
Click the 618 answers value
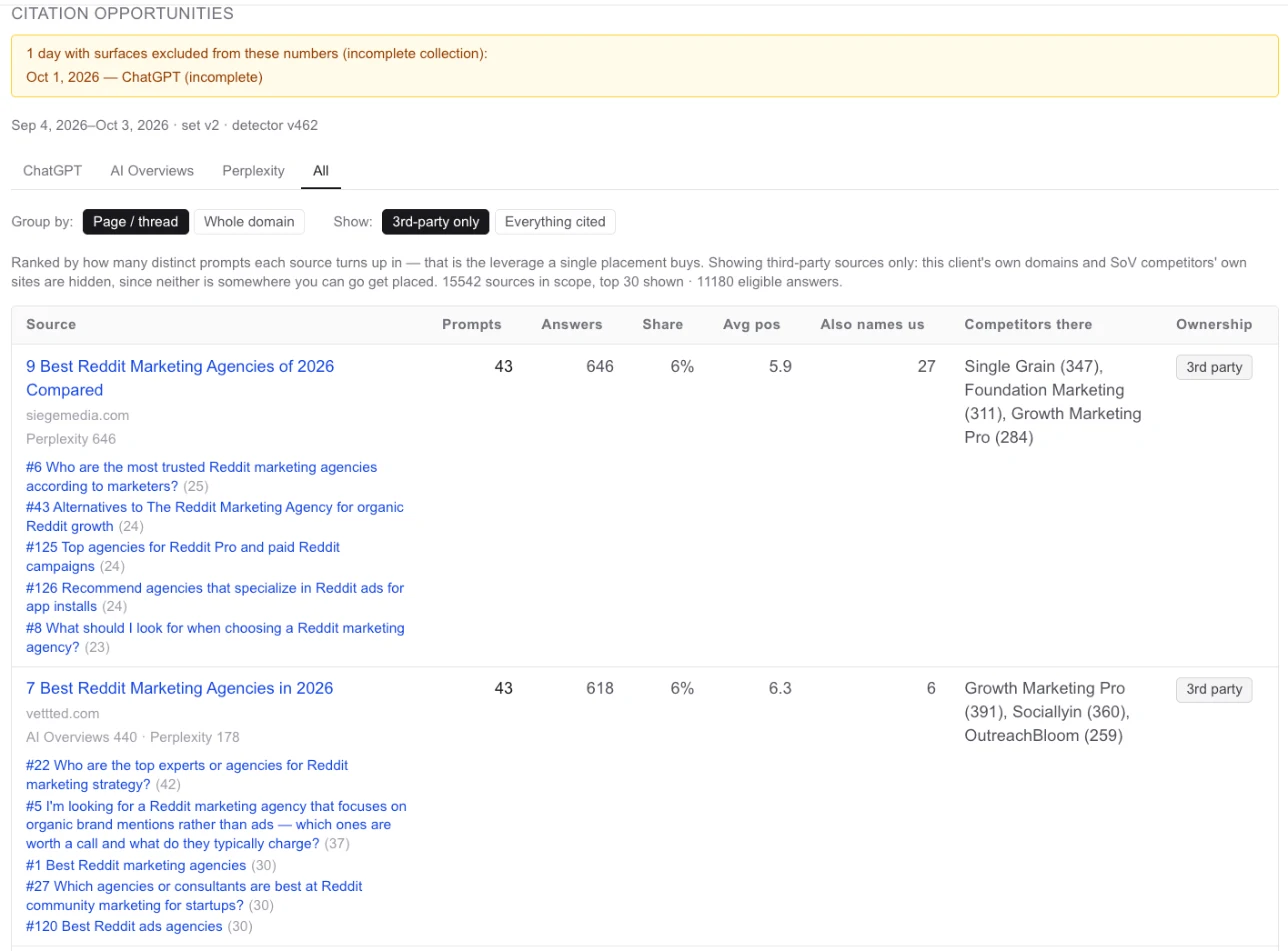click(600, 688)
